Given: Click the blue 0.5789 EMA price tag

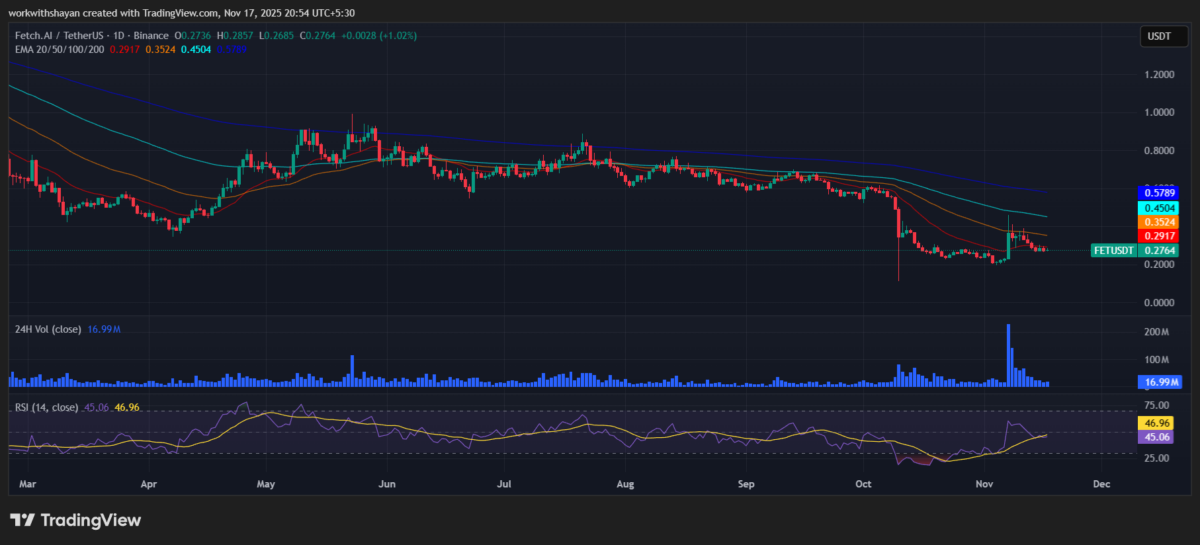Looking at the screenshot, I should click(x=1160, y=191).
